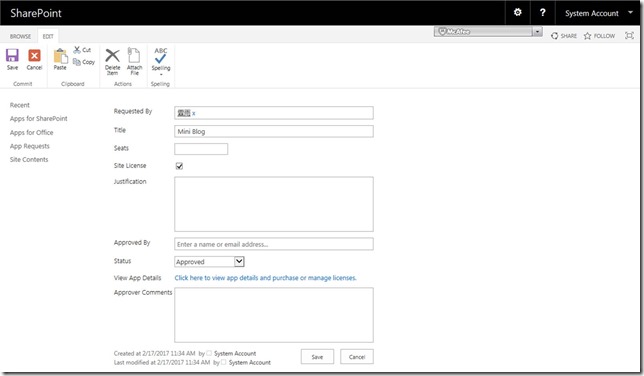Click the Approved By people picker field

pyautogui.click(x=274, y=244)
